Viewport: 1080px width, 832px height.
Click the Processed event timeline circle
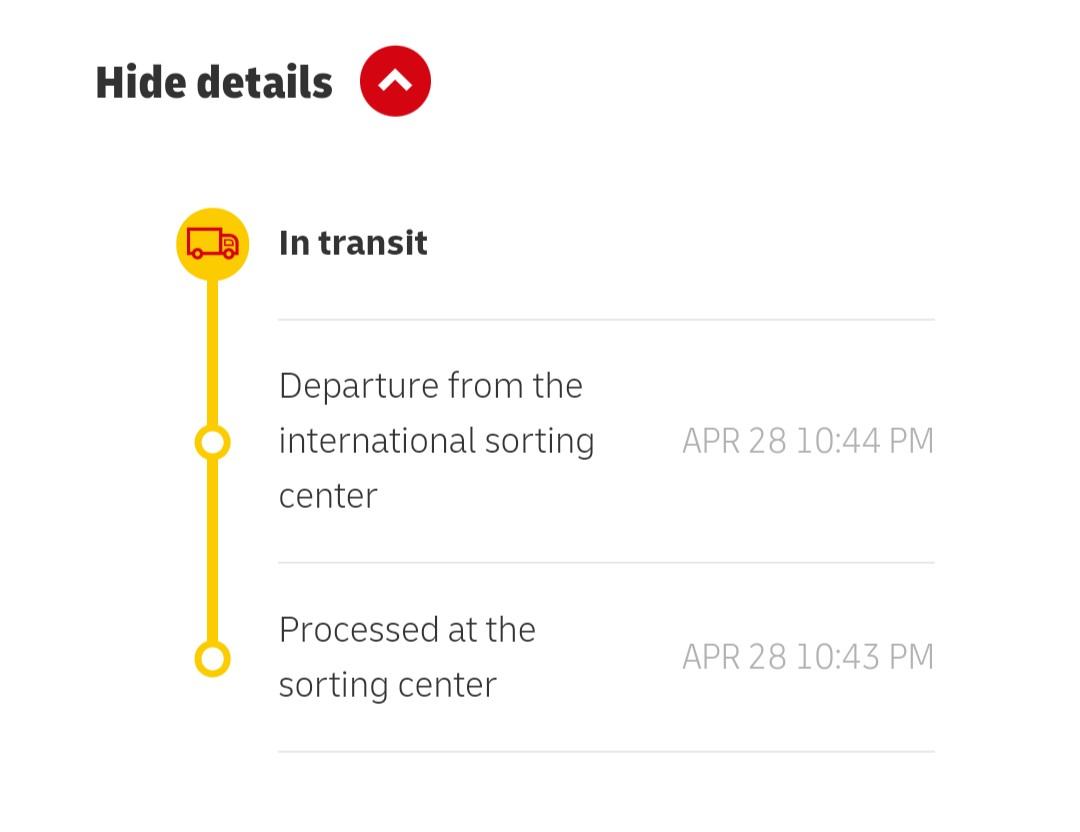click(212, 658)
